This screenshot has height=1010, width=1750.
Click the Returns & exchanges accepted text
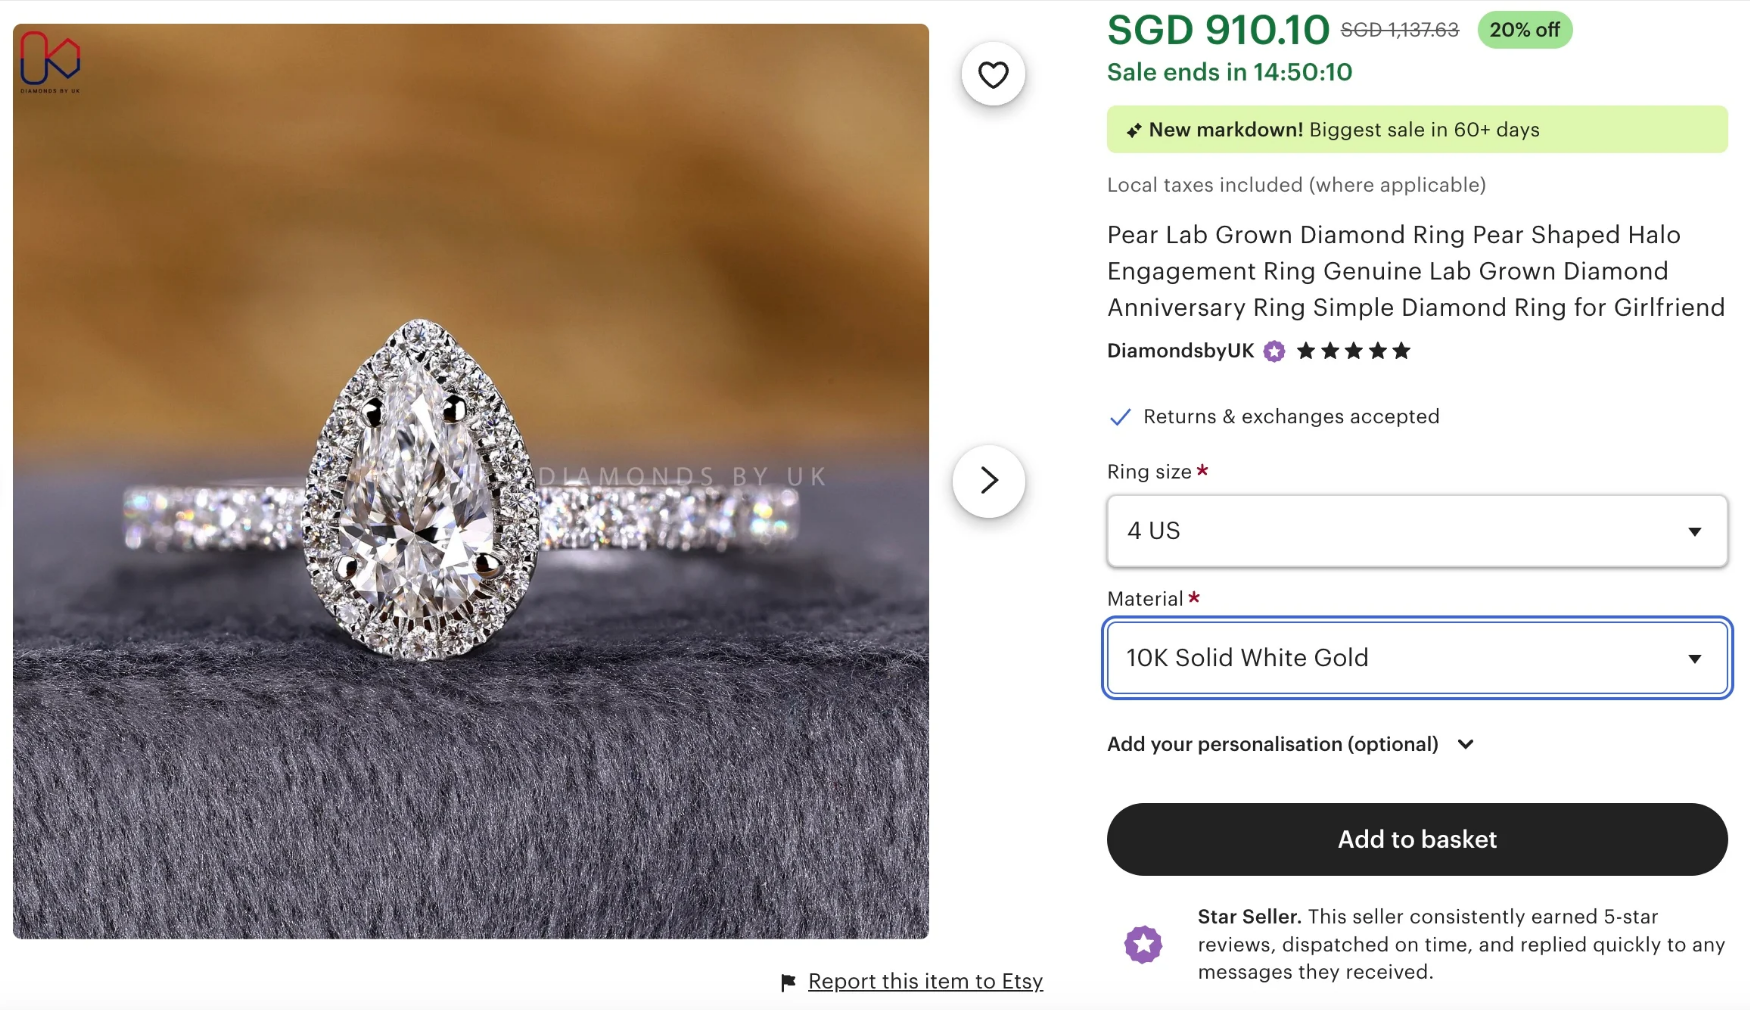(x=1291, y=417)
